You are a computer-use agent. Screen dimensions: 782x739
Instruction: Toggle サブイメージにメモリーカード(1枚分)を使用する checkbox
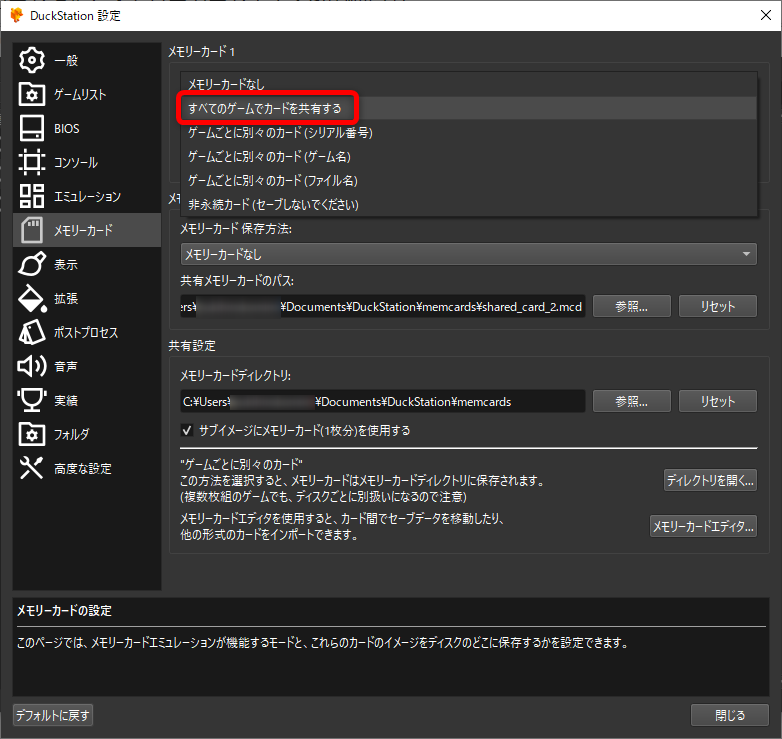[x=187, y=430]
